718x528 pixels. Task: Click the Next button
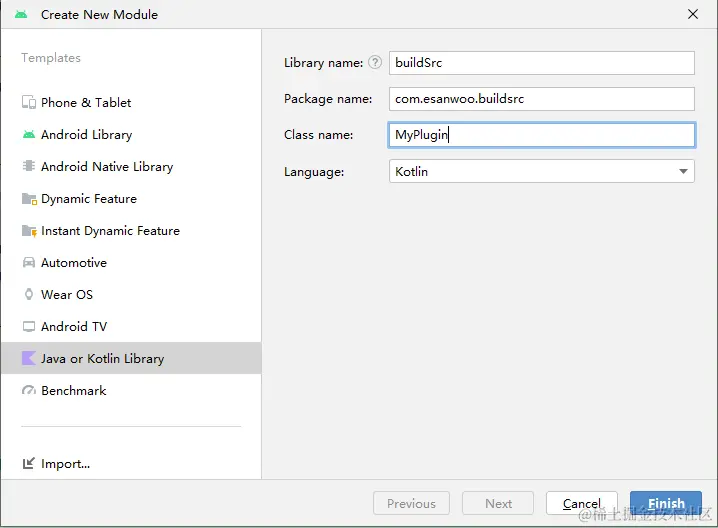pyautogui.click(x=498, y=503)
